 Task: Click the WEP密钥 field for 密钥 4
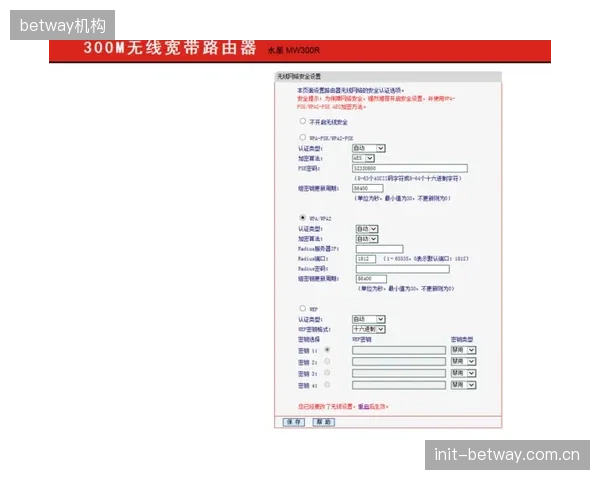(399, 385)
